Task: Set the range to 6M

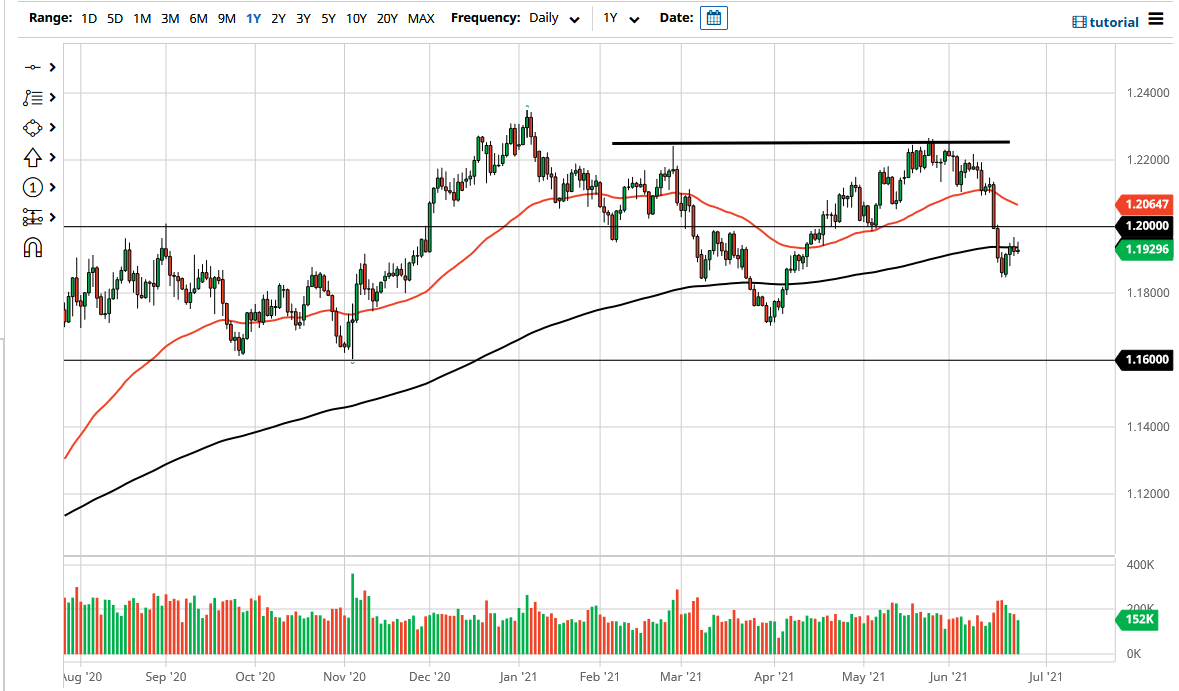Action: 198,18
